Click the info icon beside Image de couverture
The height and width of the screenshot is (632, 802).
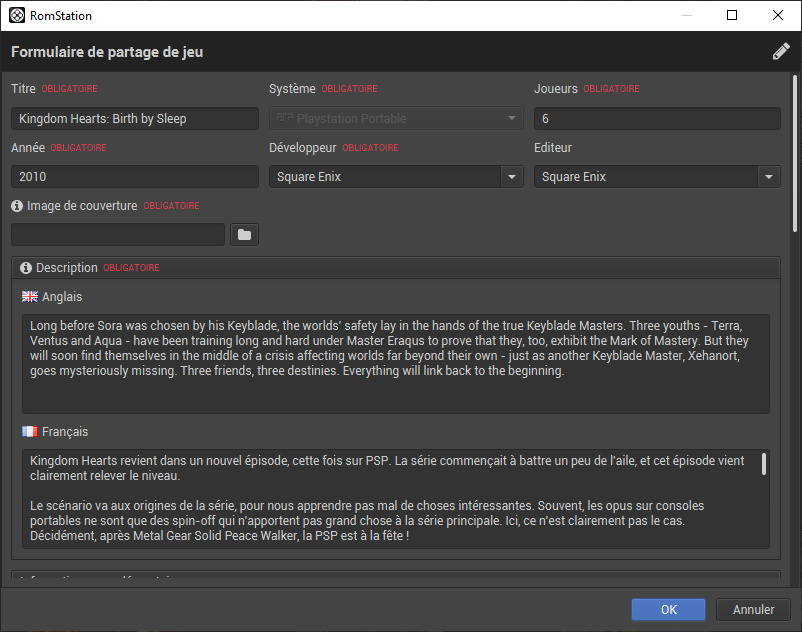tap(17, 206)
